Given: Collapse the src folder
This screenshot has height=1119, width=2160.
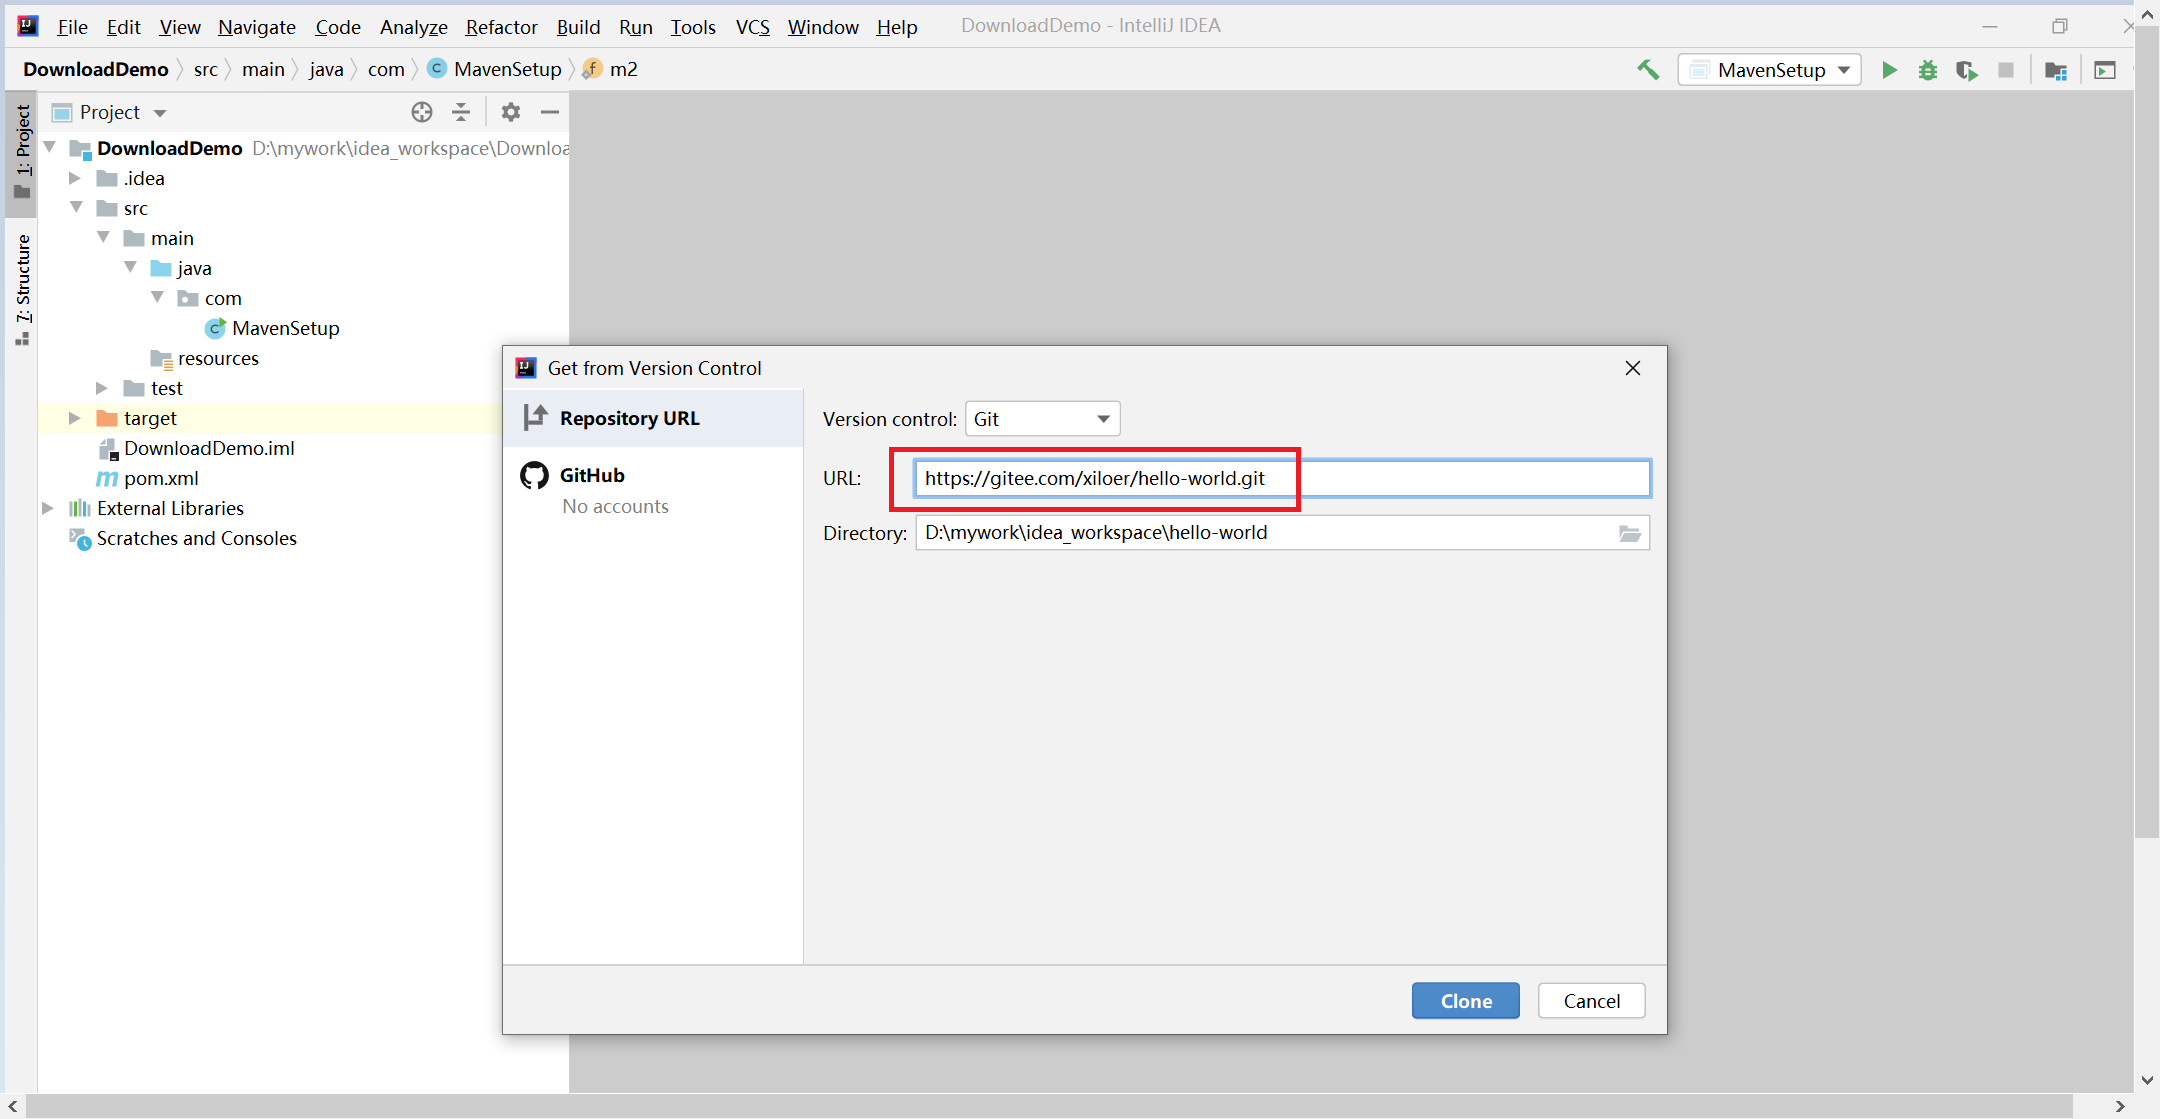Looking at the screenshot, I should tap(76, 208).
